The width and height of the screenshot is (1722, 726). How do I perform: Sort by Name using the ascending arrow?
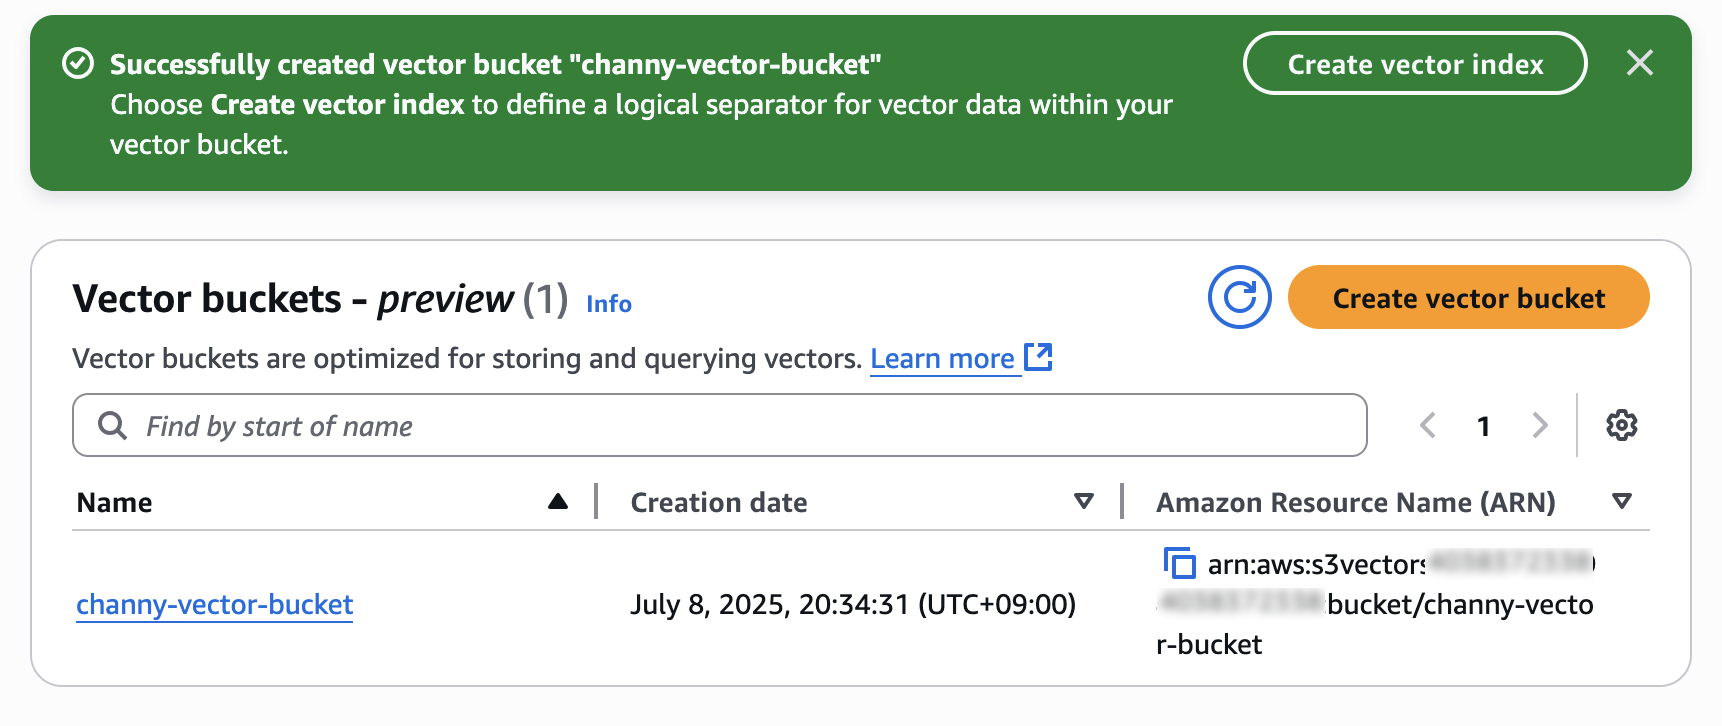click(x=558, y=501)
